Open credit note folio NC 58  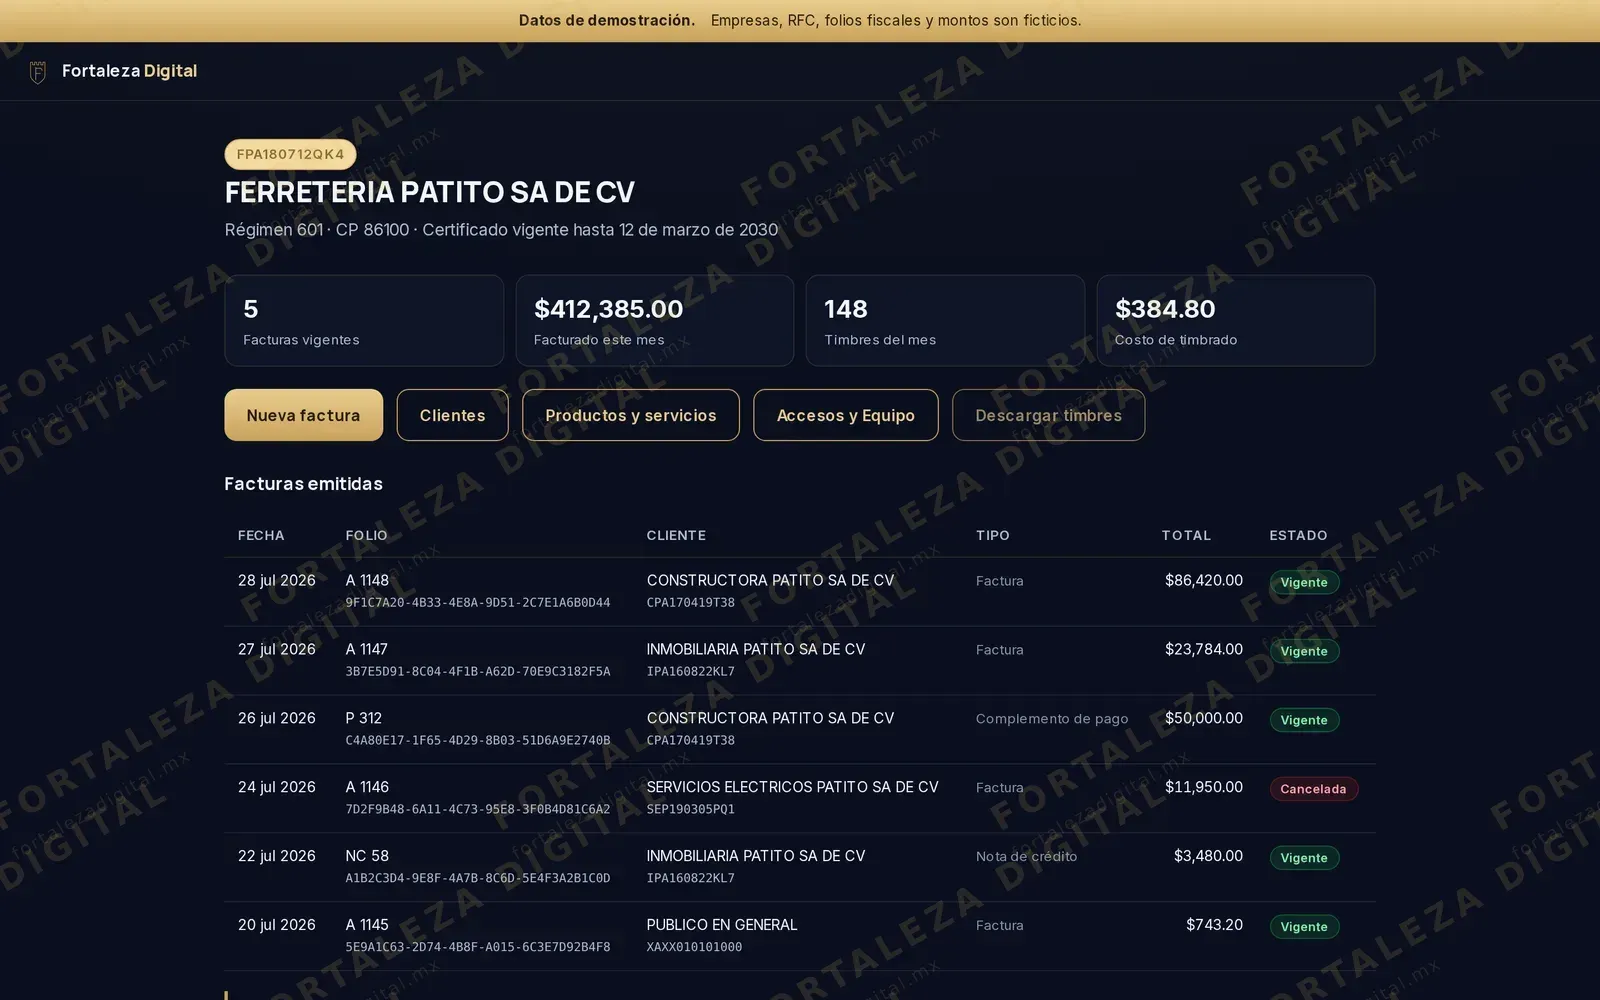pyautogui.click(x=367, y=856)
